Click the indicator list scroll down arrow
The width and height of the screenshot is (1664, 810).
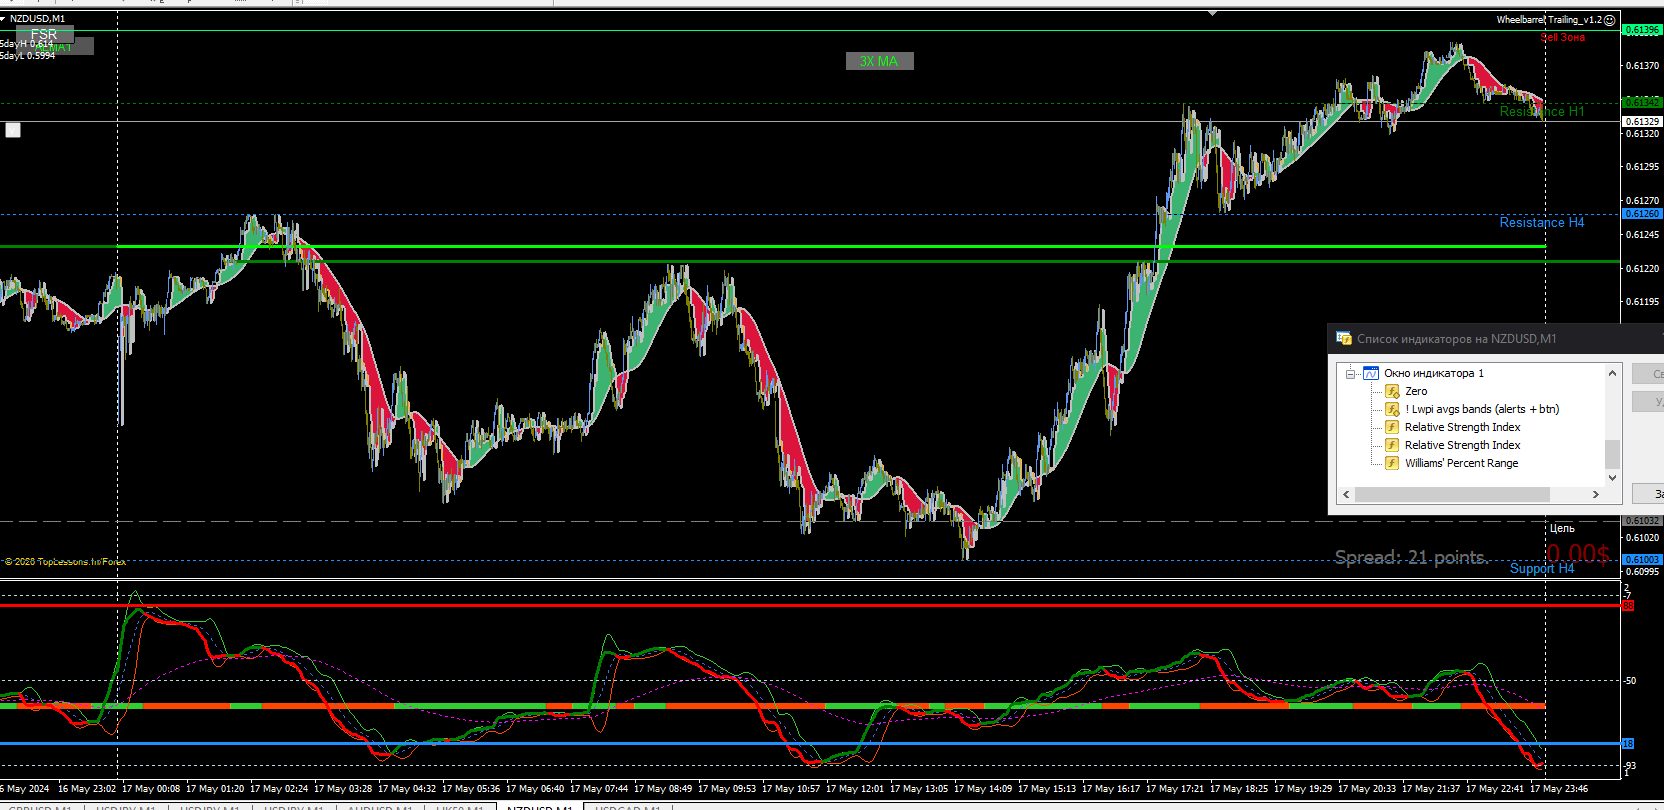click(x=1612, y=478)
